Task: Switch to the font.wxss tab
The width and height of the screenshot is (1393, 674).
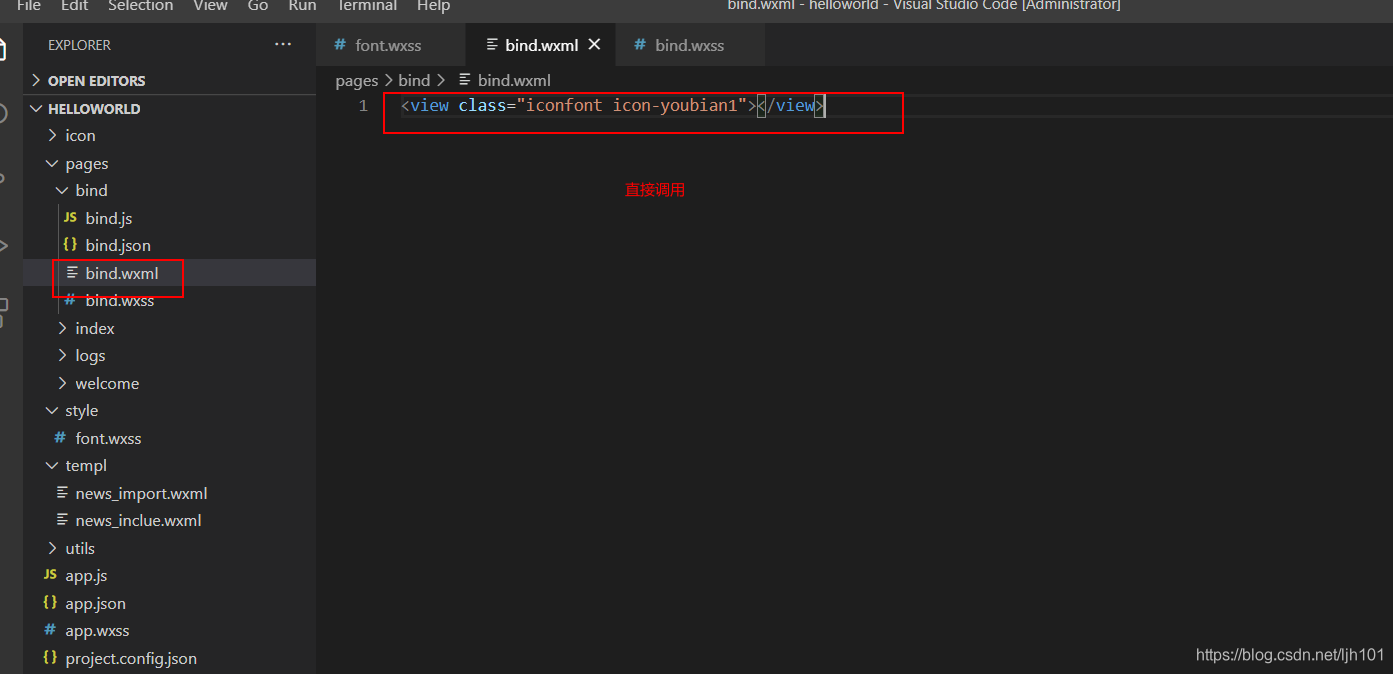Action: click(390, 45)
